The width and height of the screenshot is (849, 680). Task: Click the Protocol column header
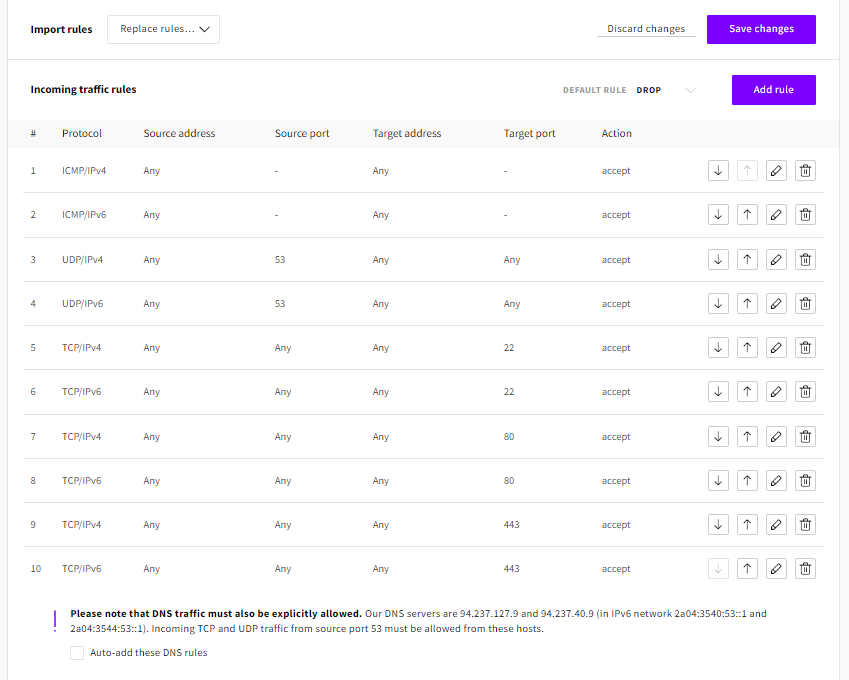coord(82,133)
